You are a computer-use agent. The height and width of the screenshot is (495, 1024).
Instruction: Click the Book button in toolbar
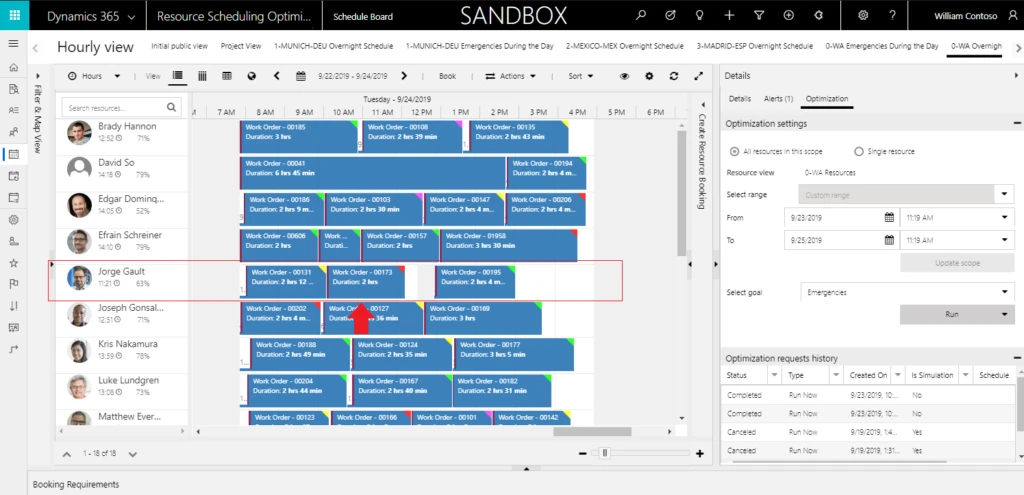[x=447, y=76]
